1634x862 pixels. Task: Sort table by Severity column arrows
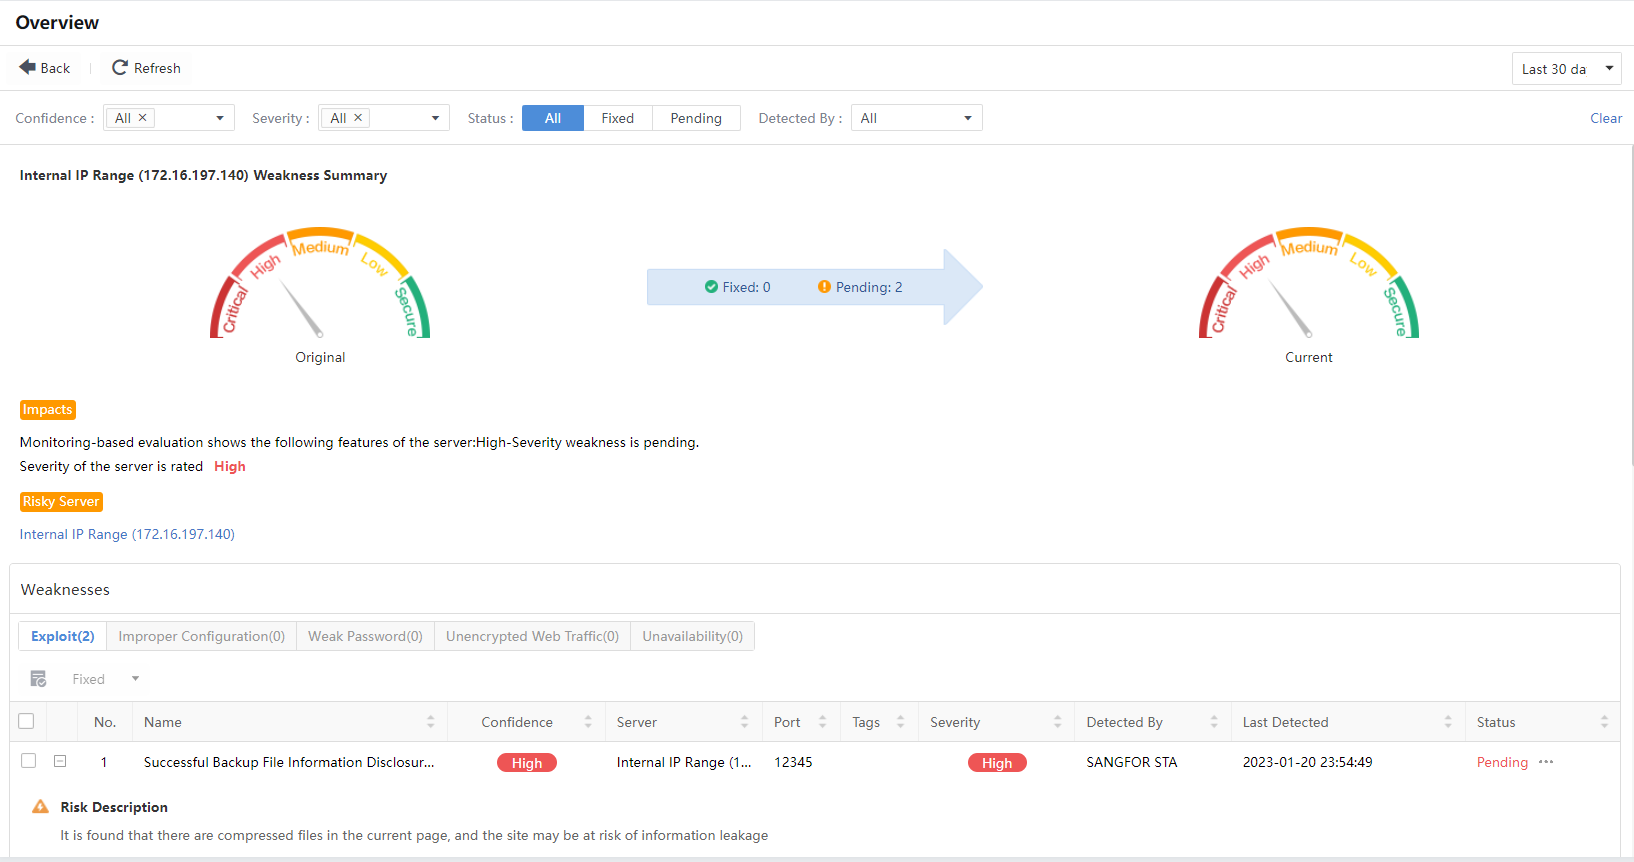coord(1057,722)
